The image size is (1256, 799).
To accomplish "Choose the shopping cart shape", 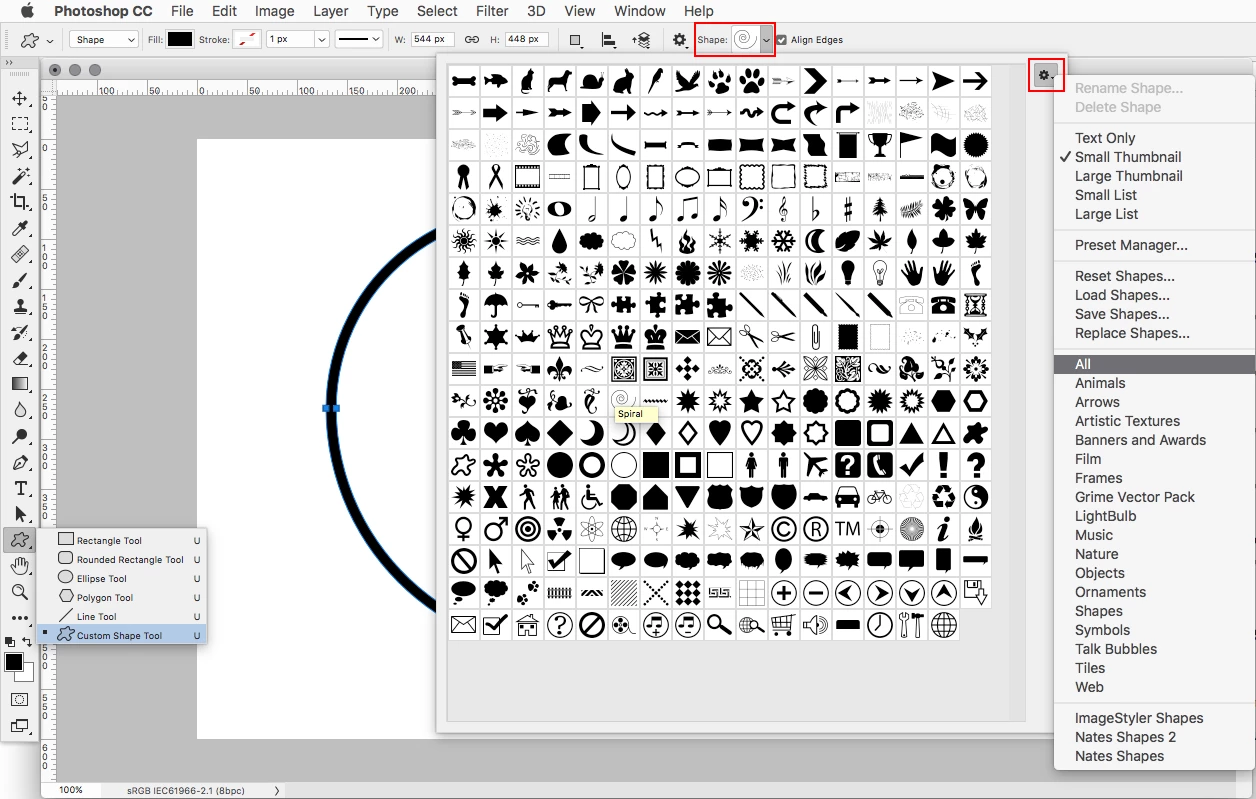I will [783, 625].
